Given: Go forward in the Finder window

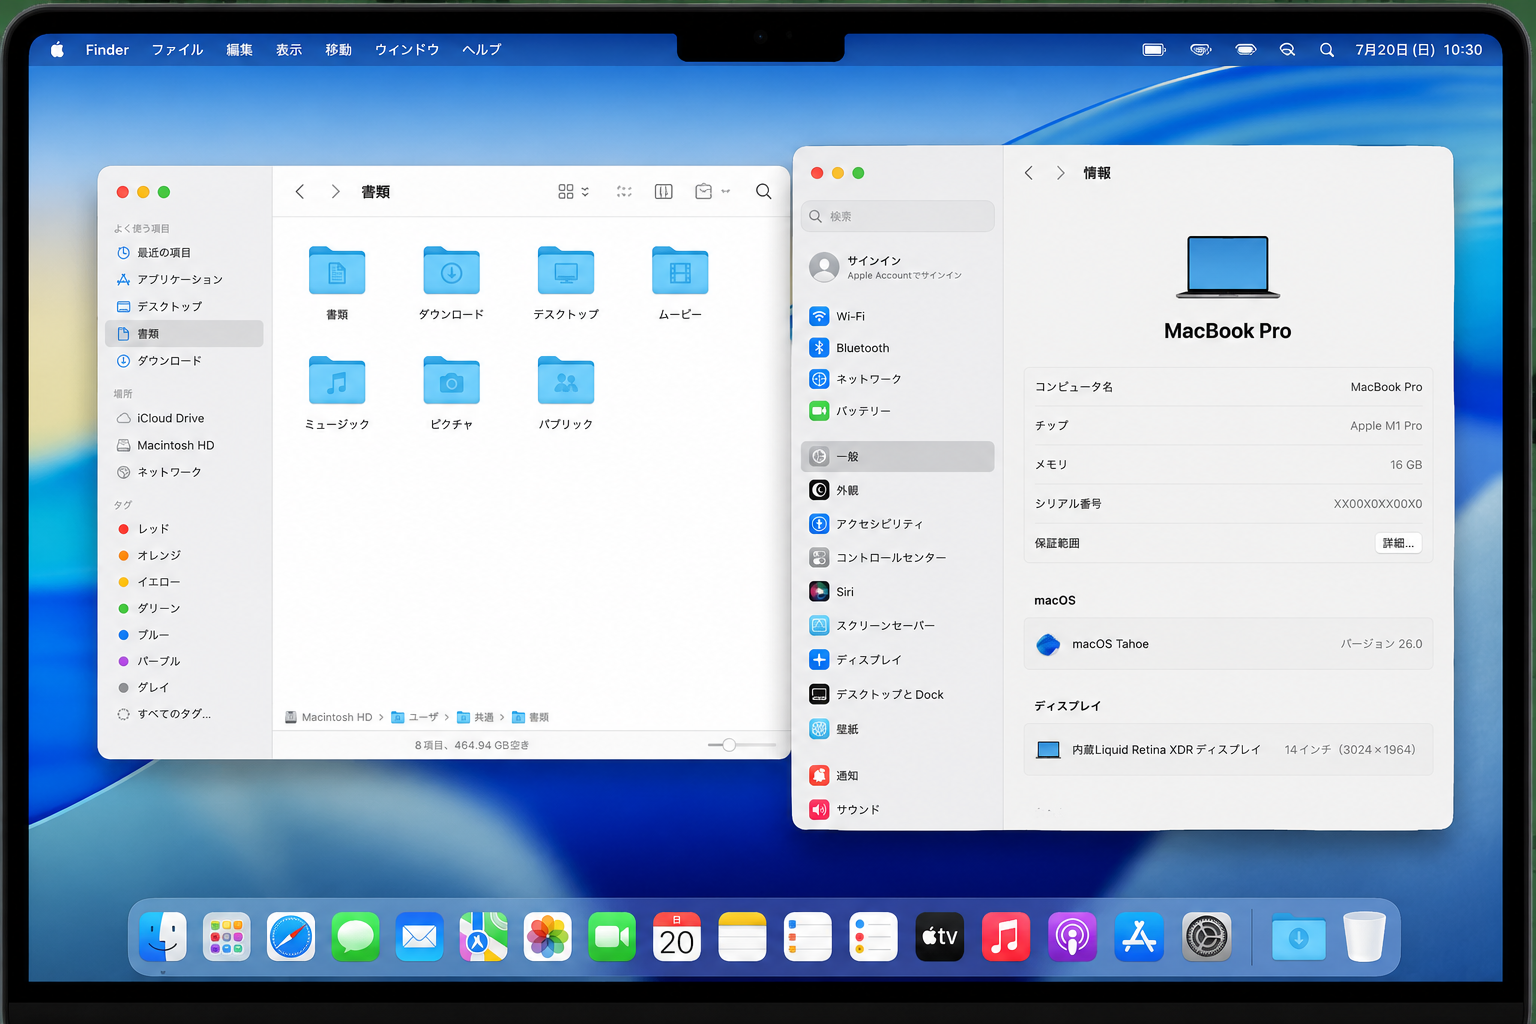Looking at the screenshot, I should [335, 191].
